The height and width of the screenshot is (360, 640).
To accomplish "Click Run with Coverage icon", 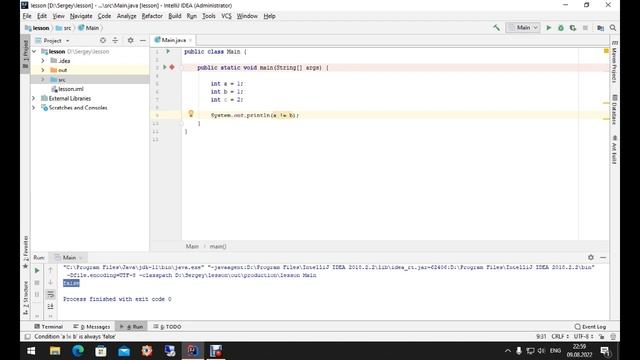I will click(x=573, y=28).
